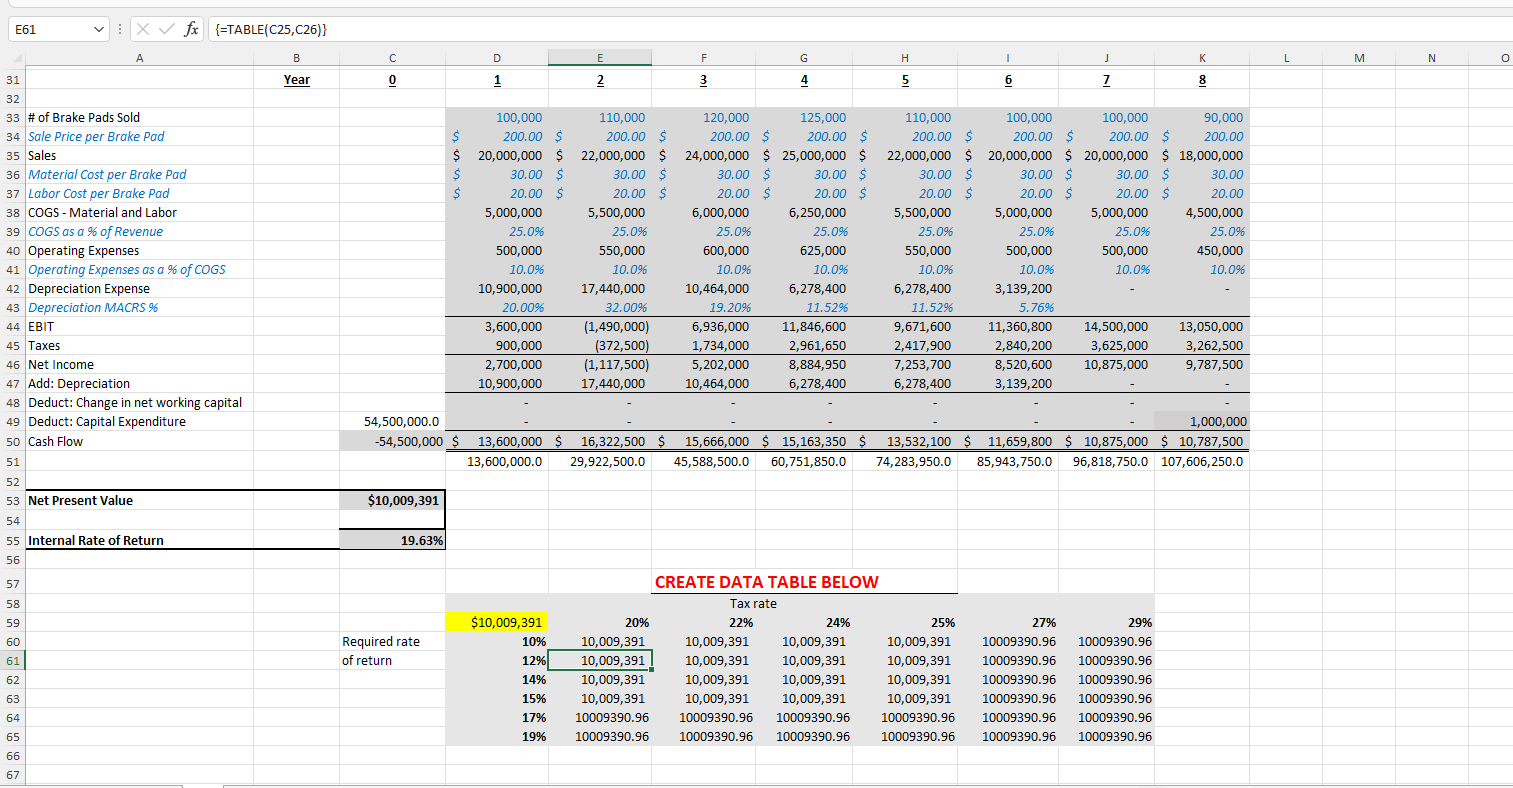Viewport: 1513px width, 788px height.
Task: Click the NPV result $10,009,391 in column C
Action: click(x=393, y=500)
